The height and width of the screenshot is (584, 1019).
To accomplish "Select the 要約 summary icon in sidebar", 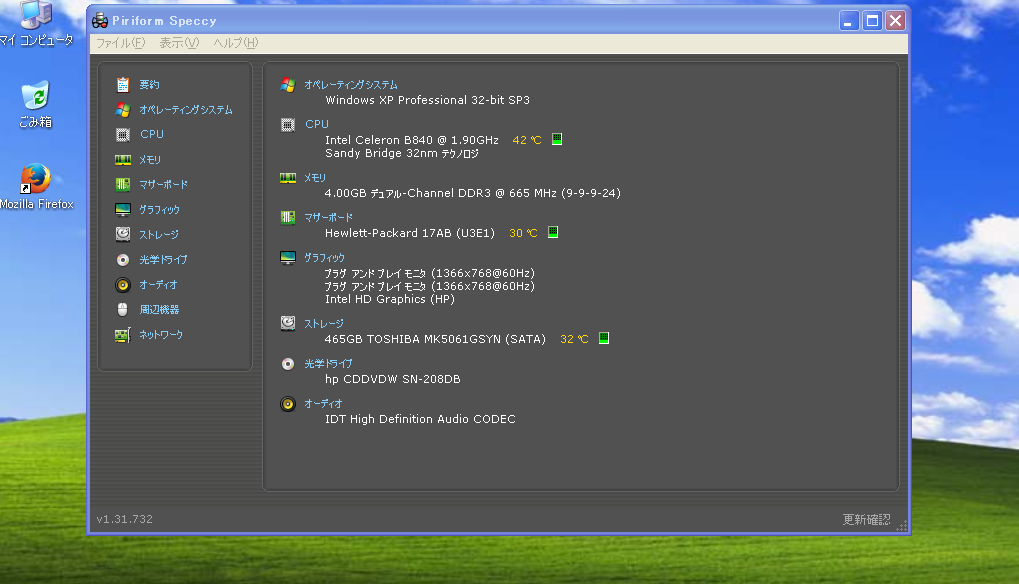I will pyautogui.click(x=123, y=84).
